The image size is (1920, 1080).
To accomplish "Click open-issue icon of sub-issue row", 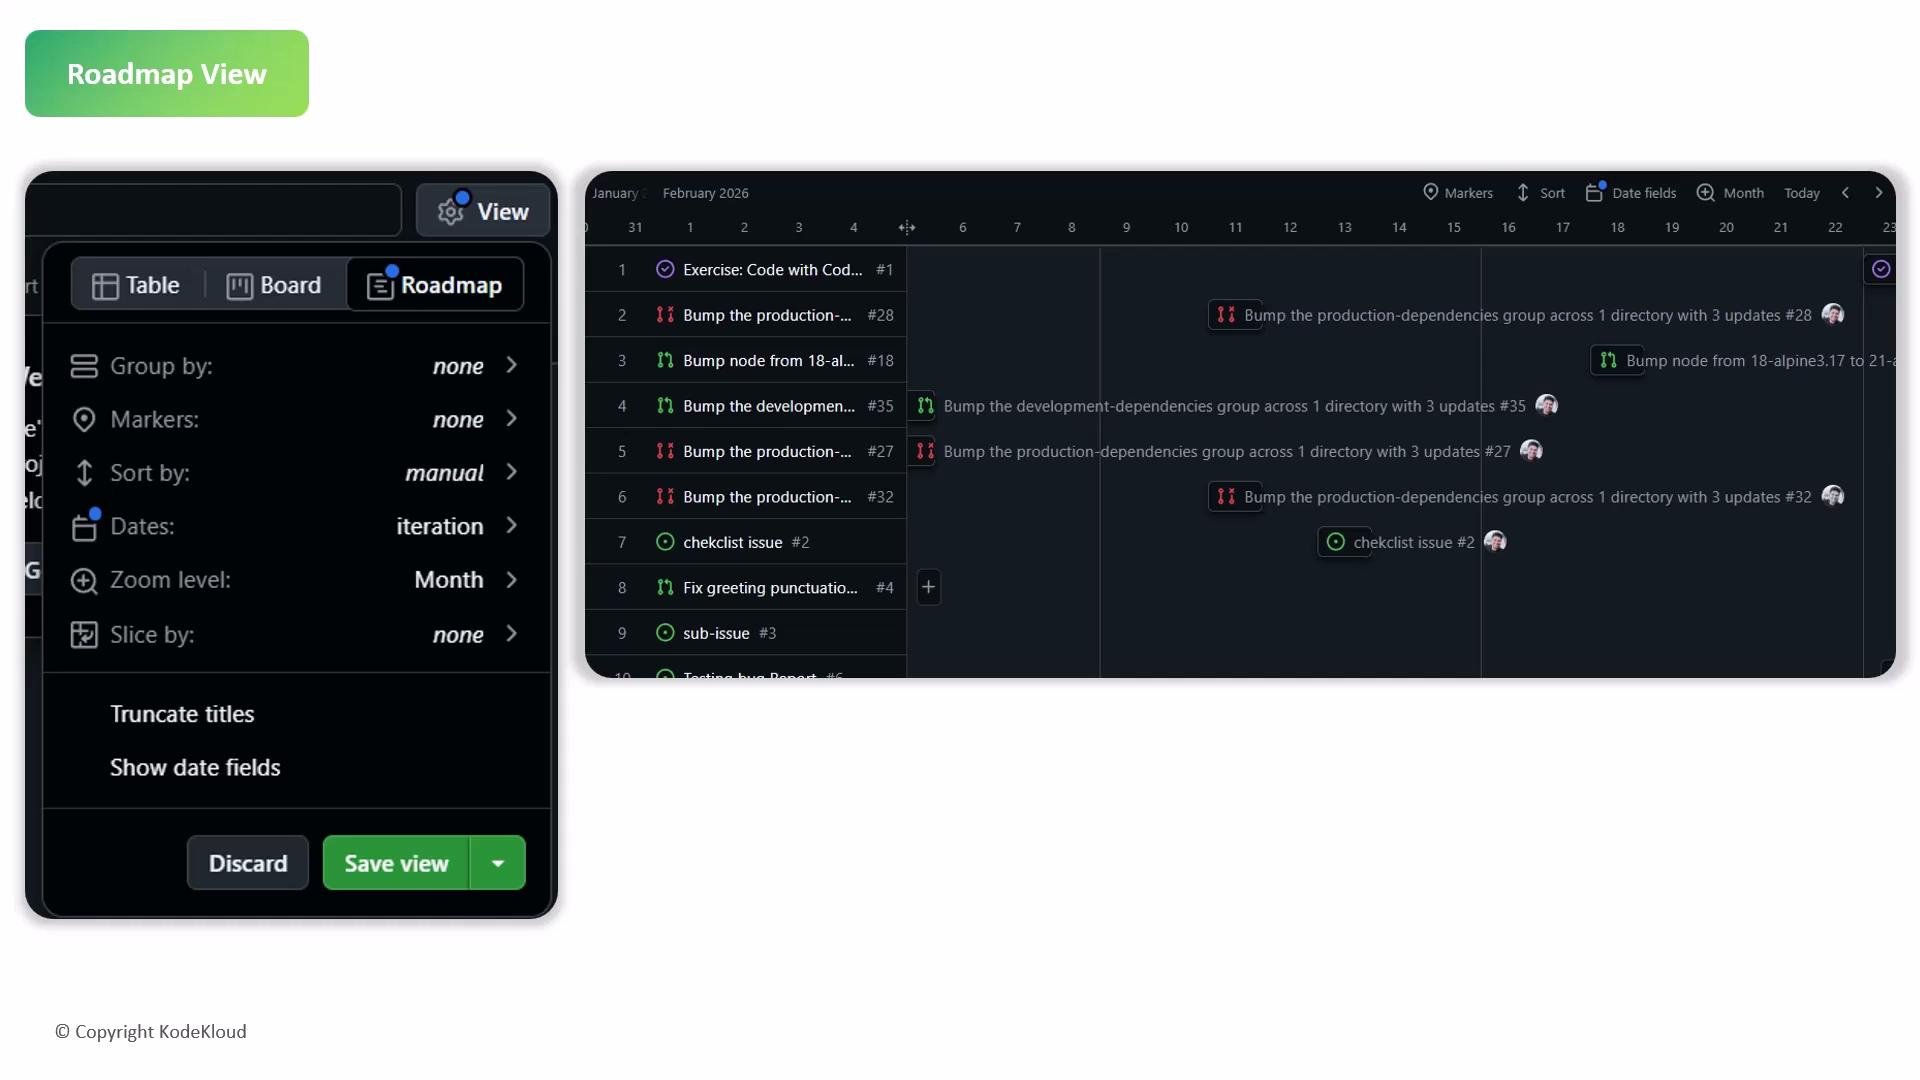I will coord(665,633).
